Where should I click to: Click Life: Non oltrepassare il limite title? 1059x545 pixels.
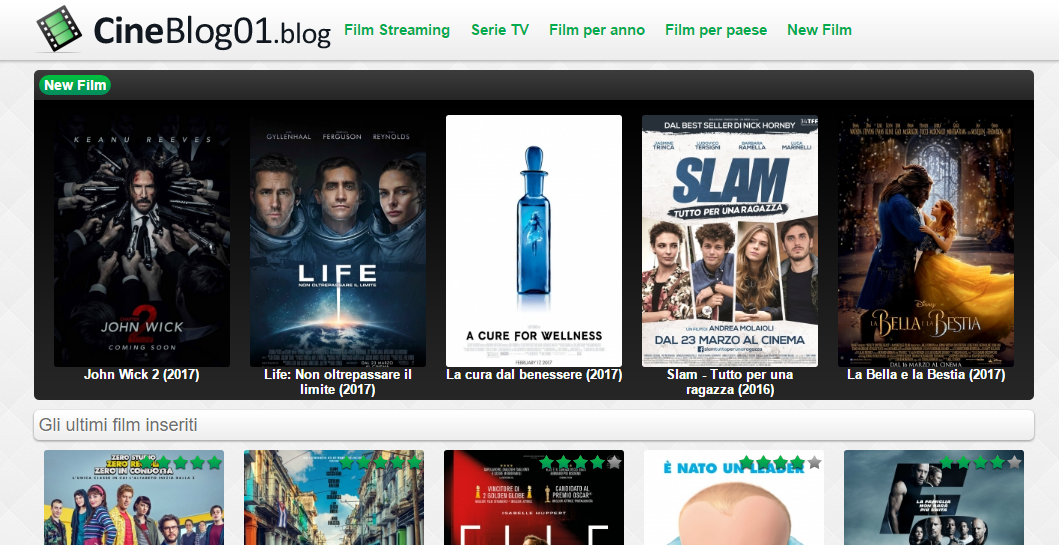coord(338,382)
